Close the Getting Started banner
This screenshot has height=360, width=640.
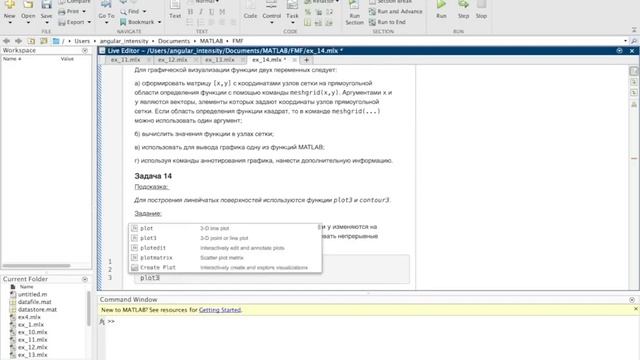[x=636, y=309]
